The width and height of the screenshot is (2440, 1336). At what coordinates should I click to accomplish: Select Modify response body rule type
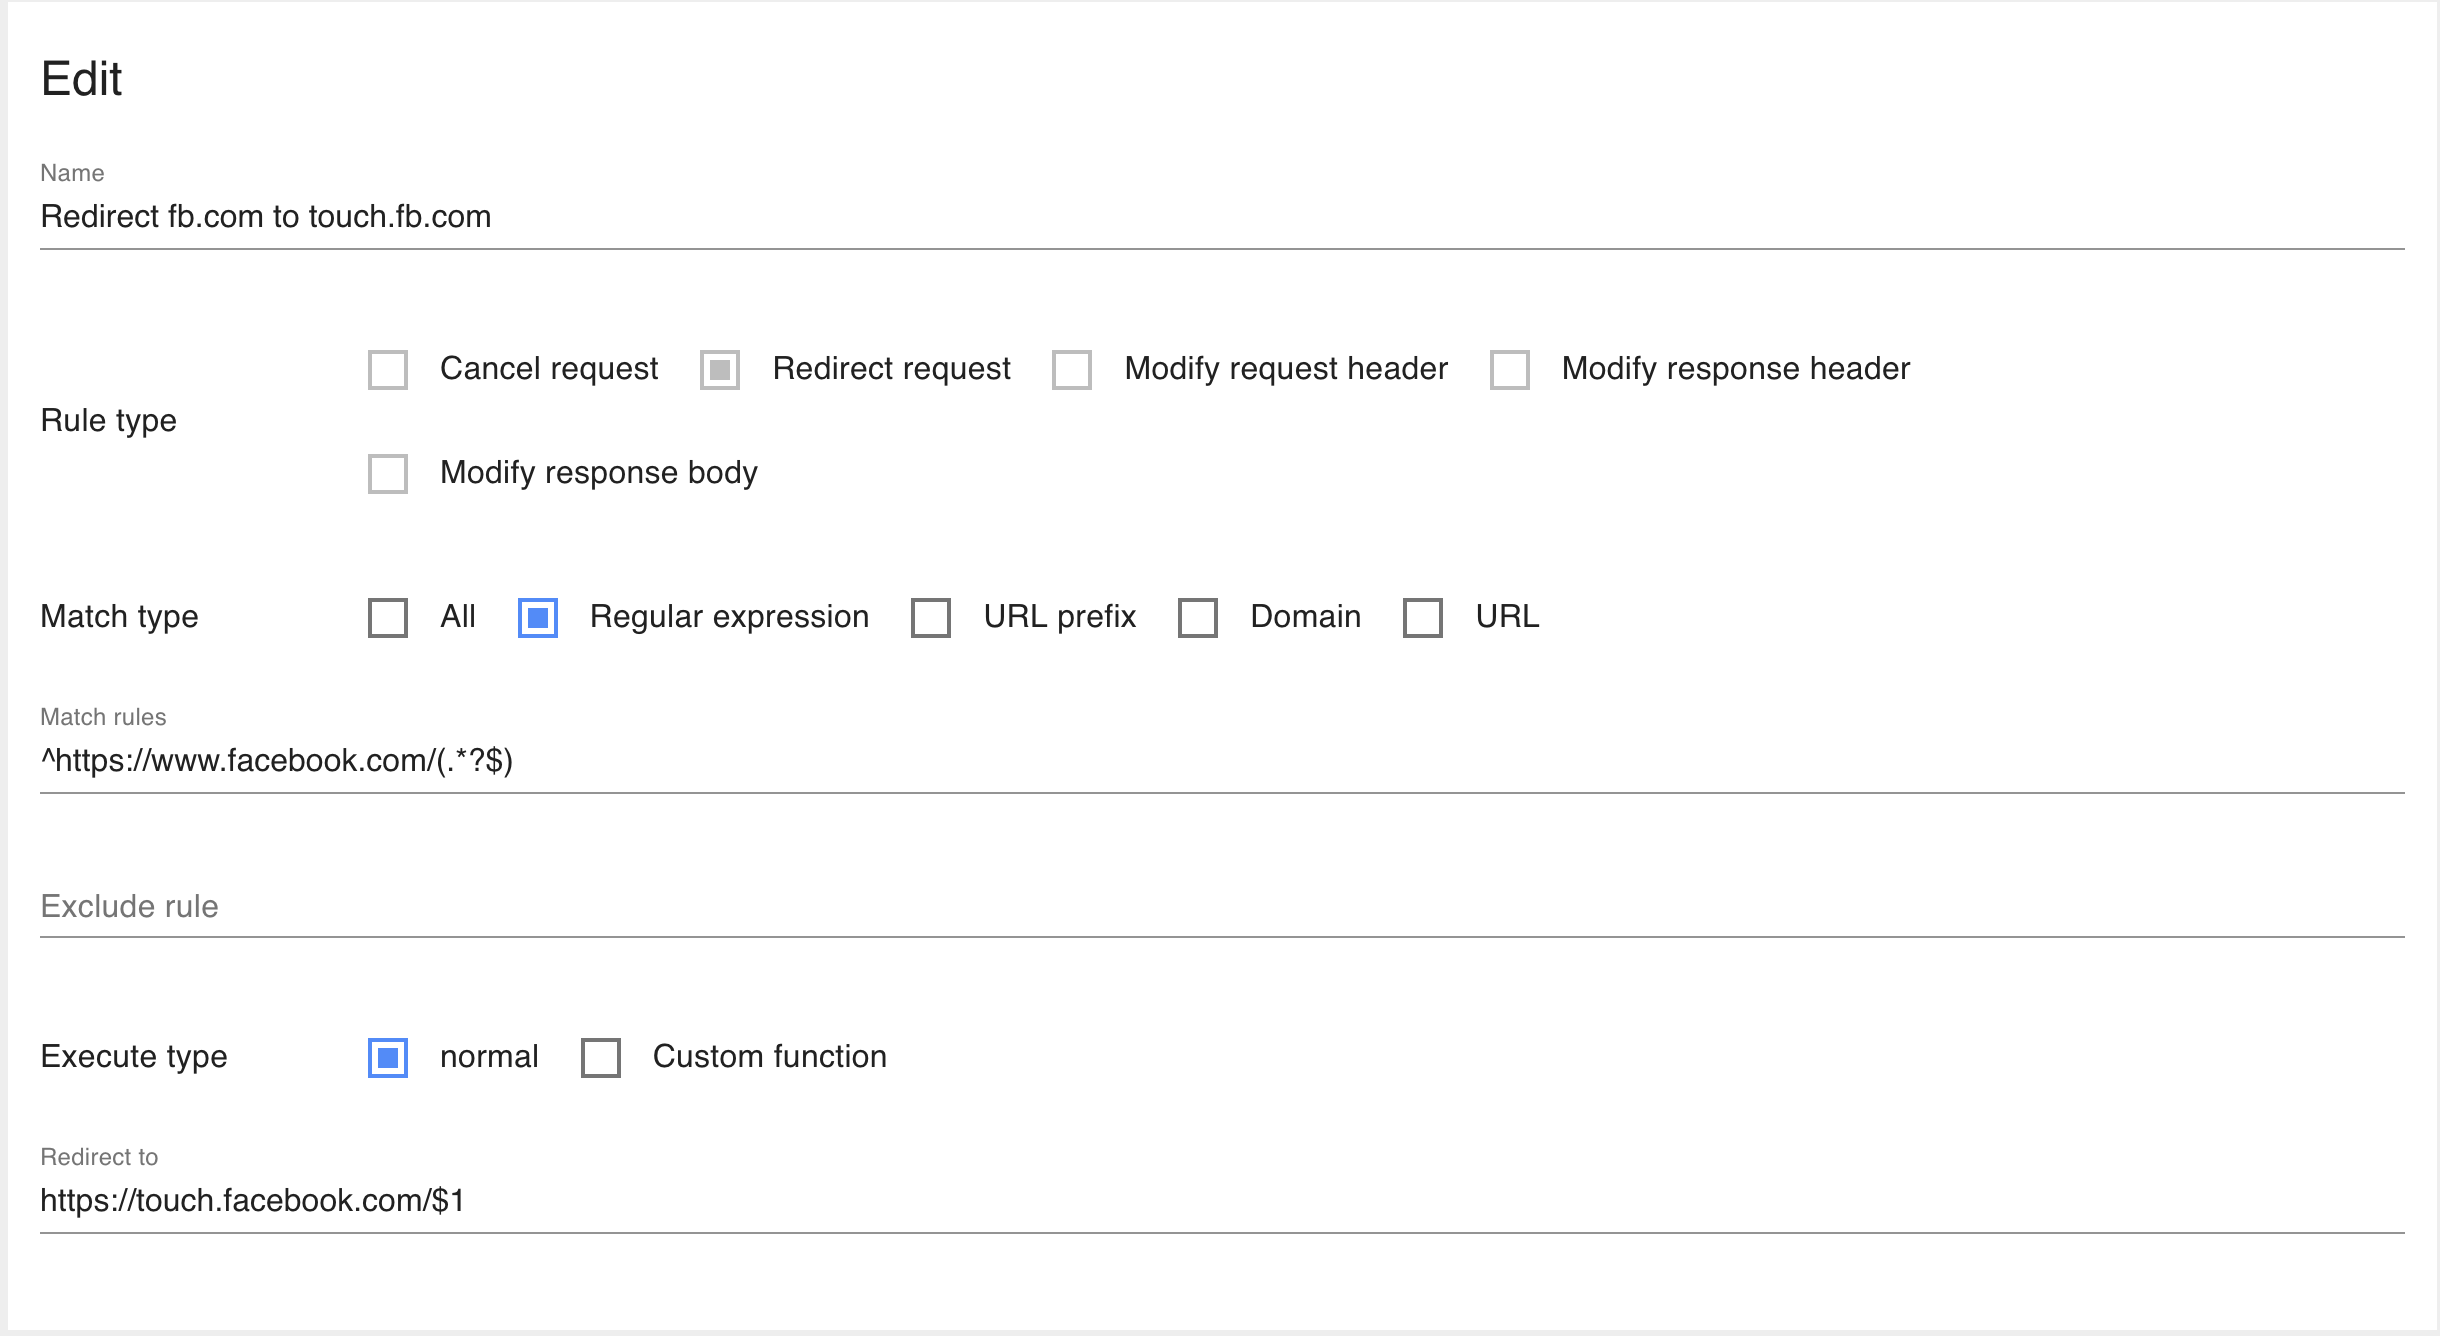pos(388,473)
